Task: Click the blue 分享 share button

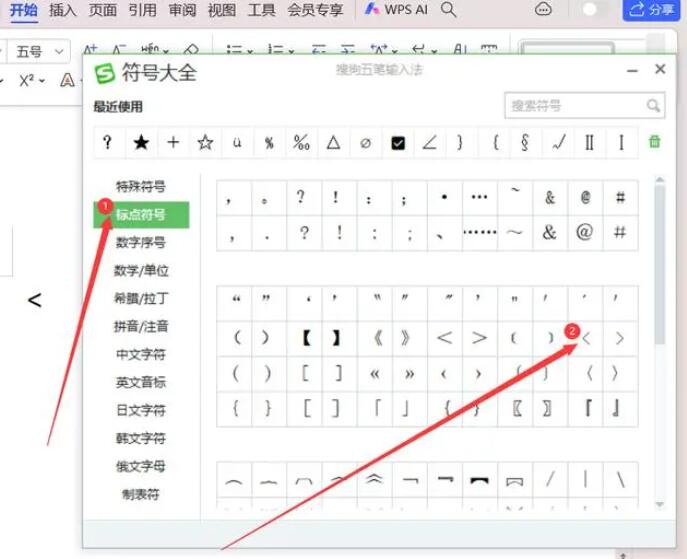Action: click(650, 10)
